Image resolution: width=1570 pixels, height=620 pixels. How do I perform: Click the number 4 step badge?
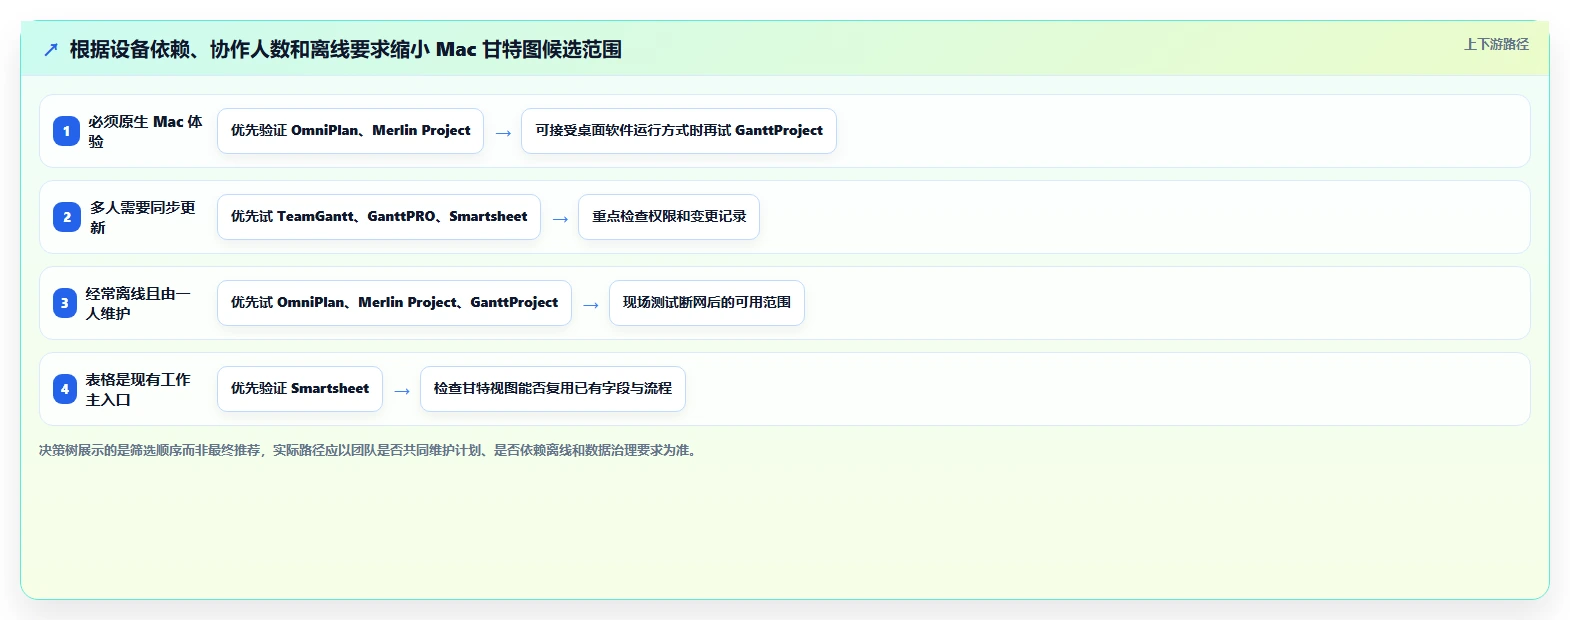[x=65, y=389]
